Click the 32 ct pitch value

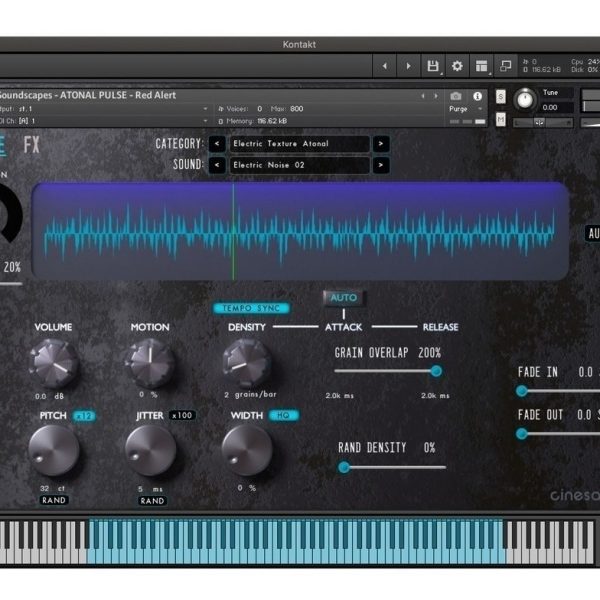[x=53, y=489]
